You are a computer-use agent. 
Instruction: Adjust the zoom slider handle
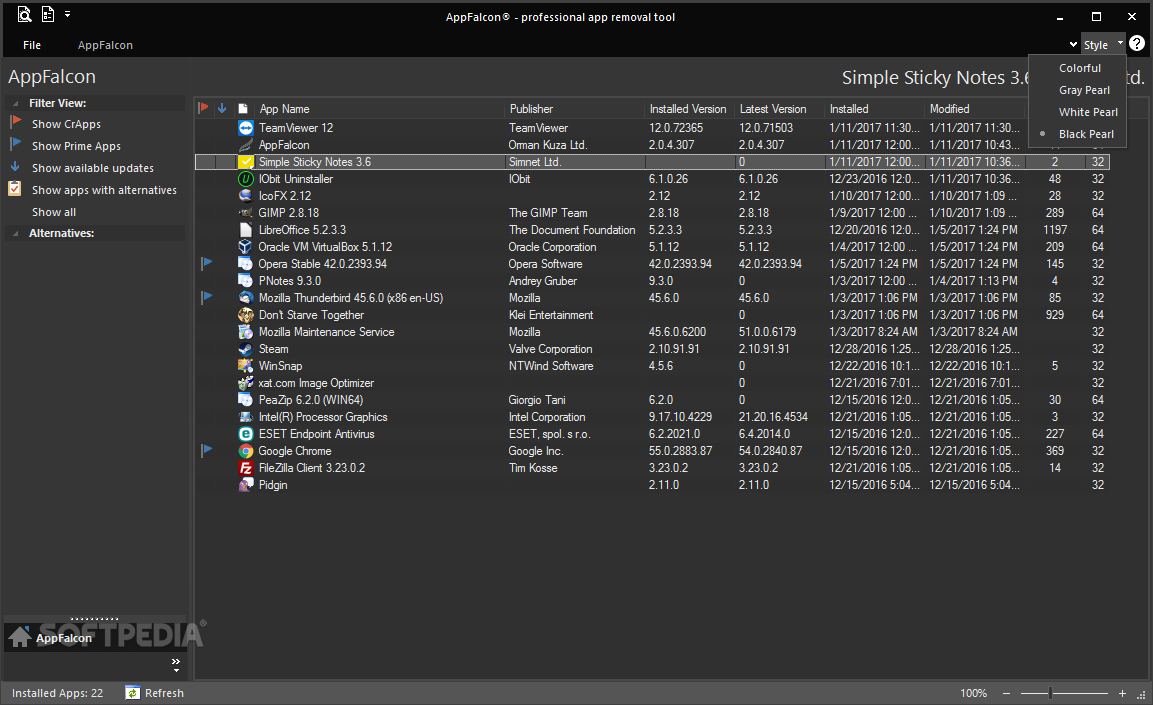point(1050,693)
